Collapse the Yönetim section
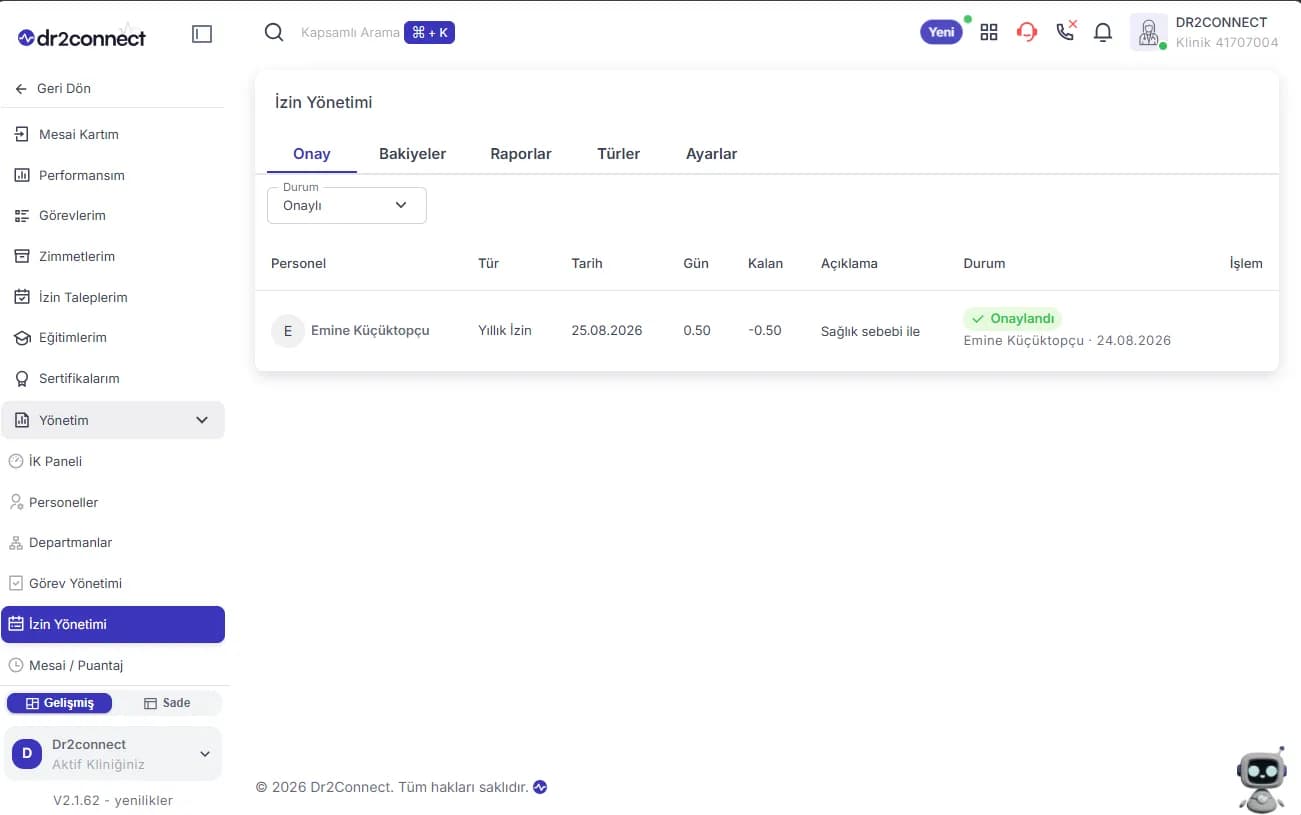Viewport: 1301px width, 815px height. click(x=113, y=420)
